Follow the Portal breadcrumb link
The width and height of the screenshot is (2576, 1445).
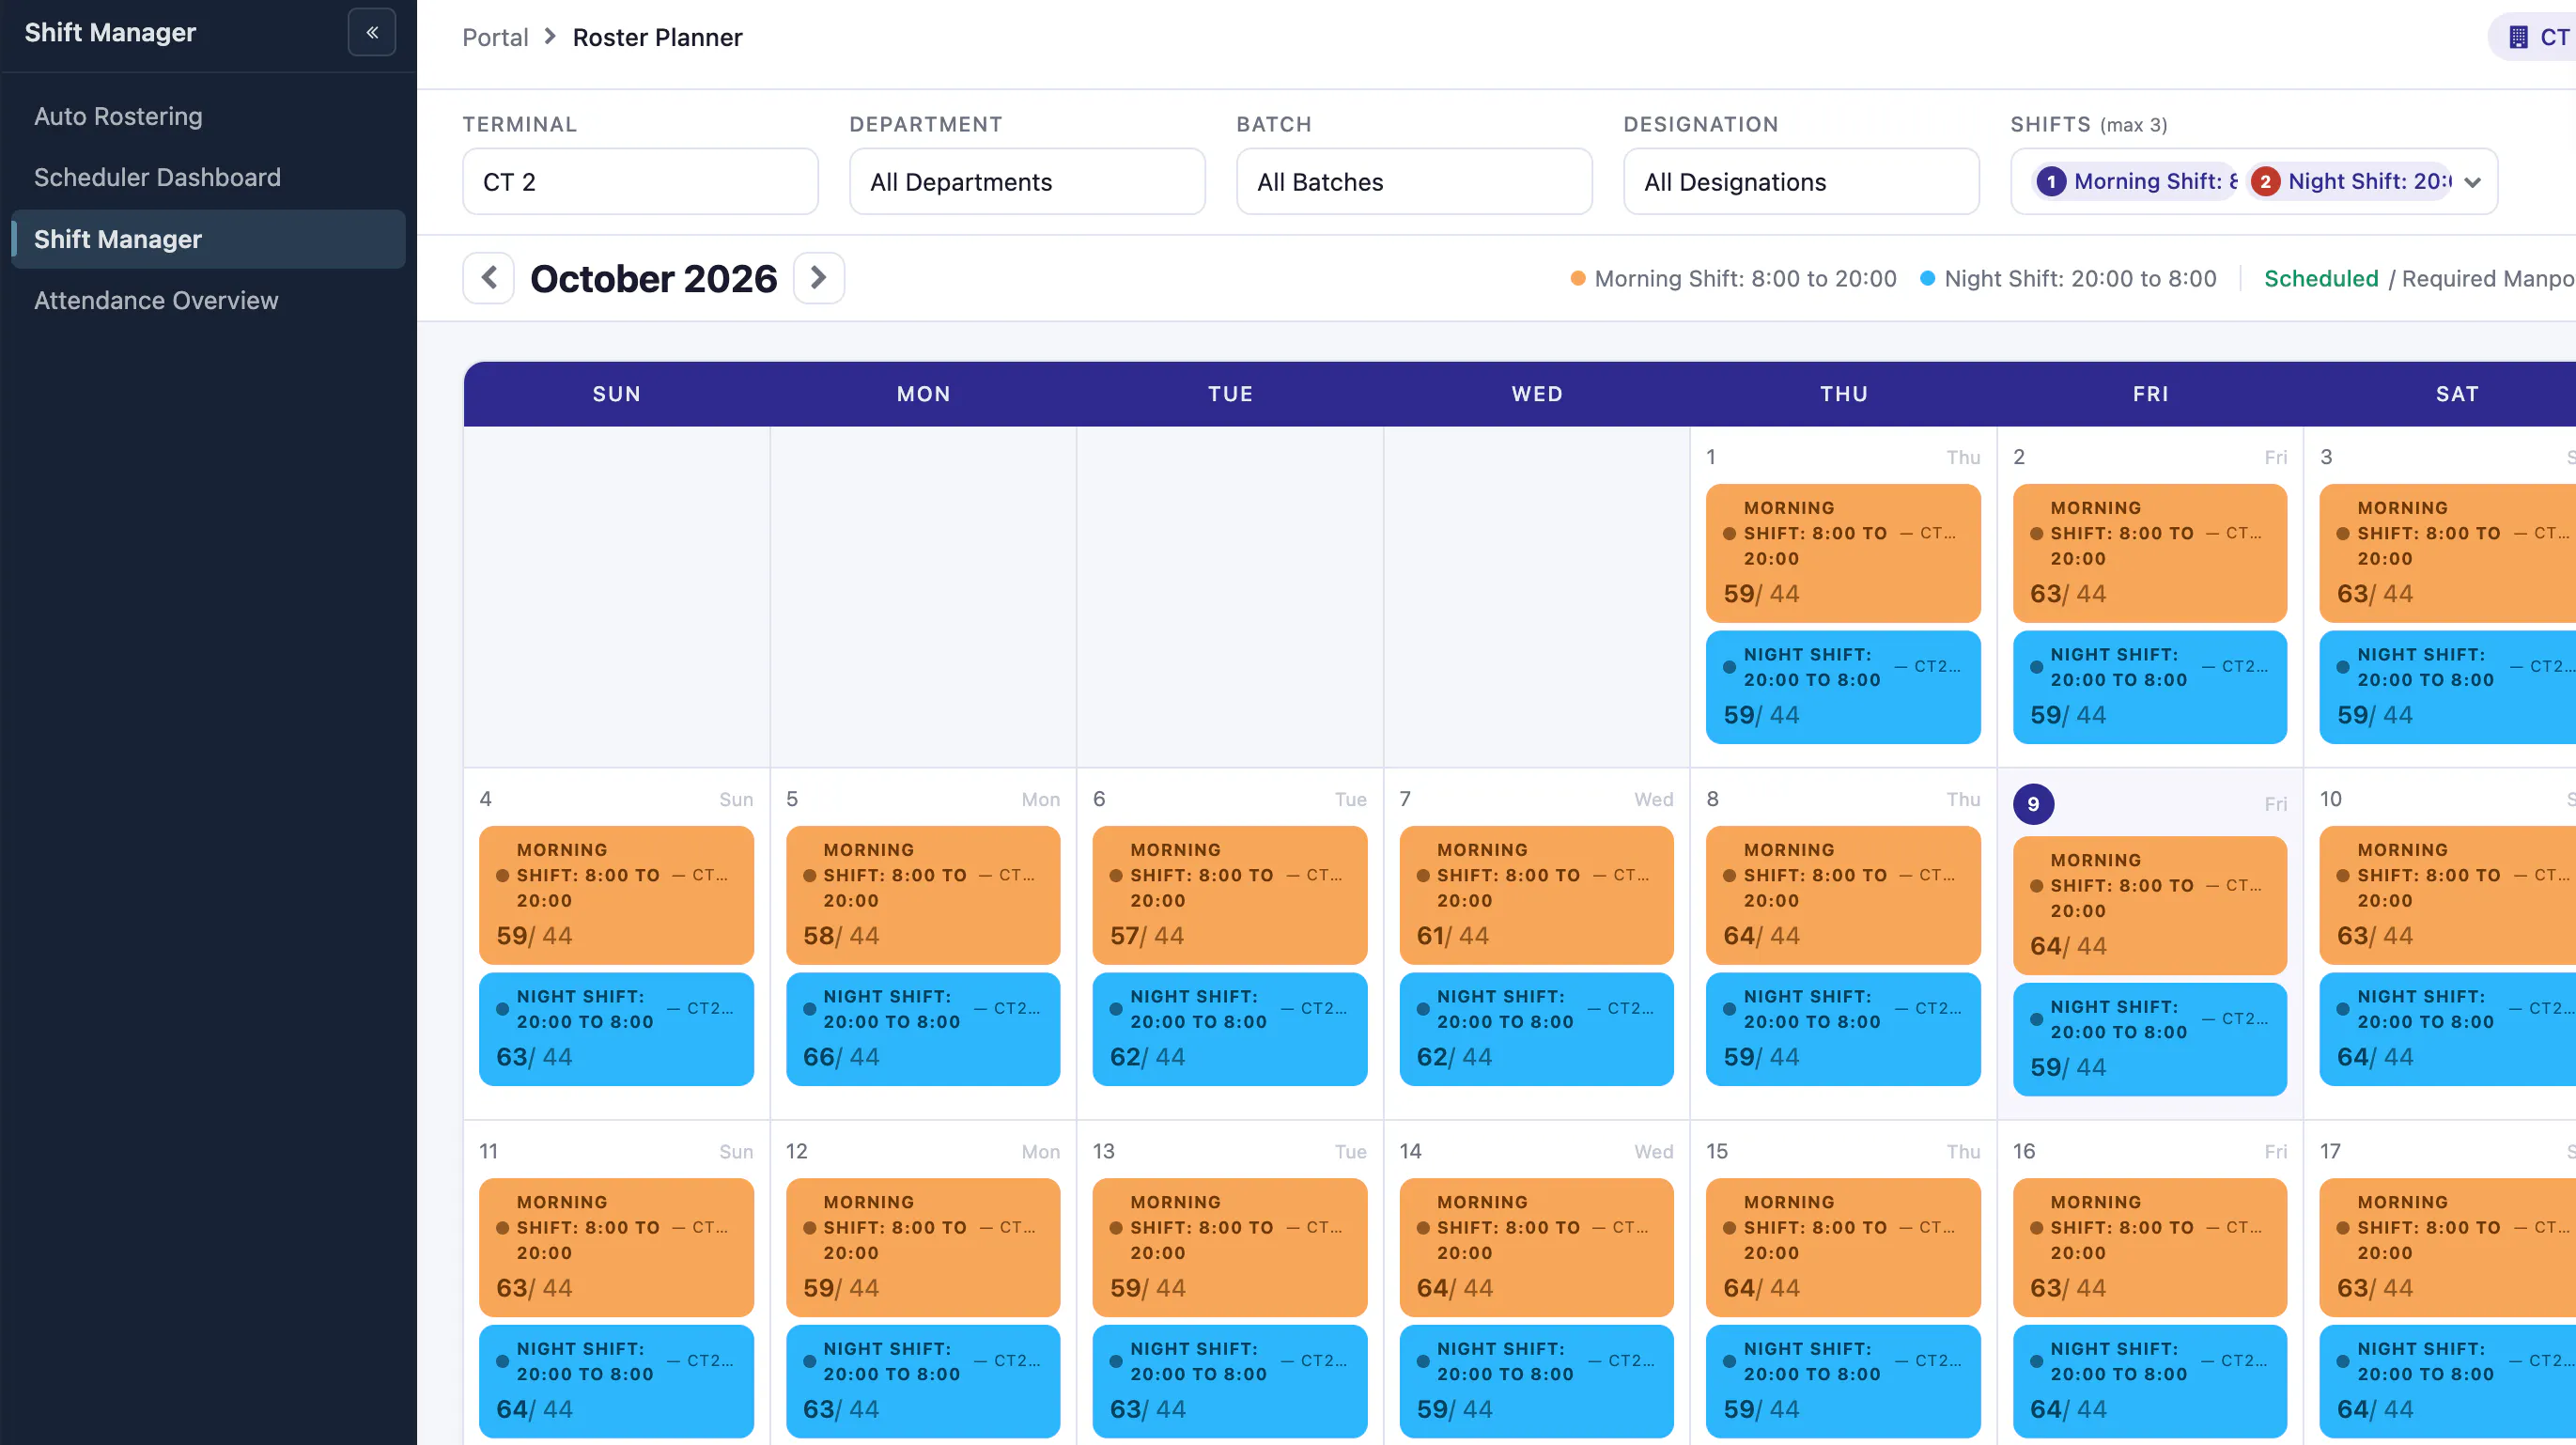click(x=495, y=37)
